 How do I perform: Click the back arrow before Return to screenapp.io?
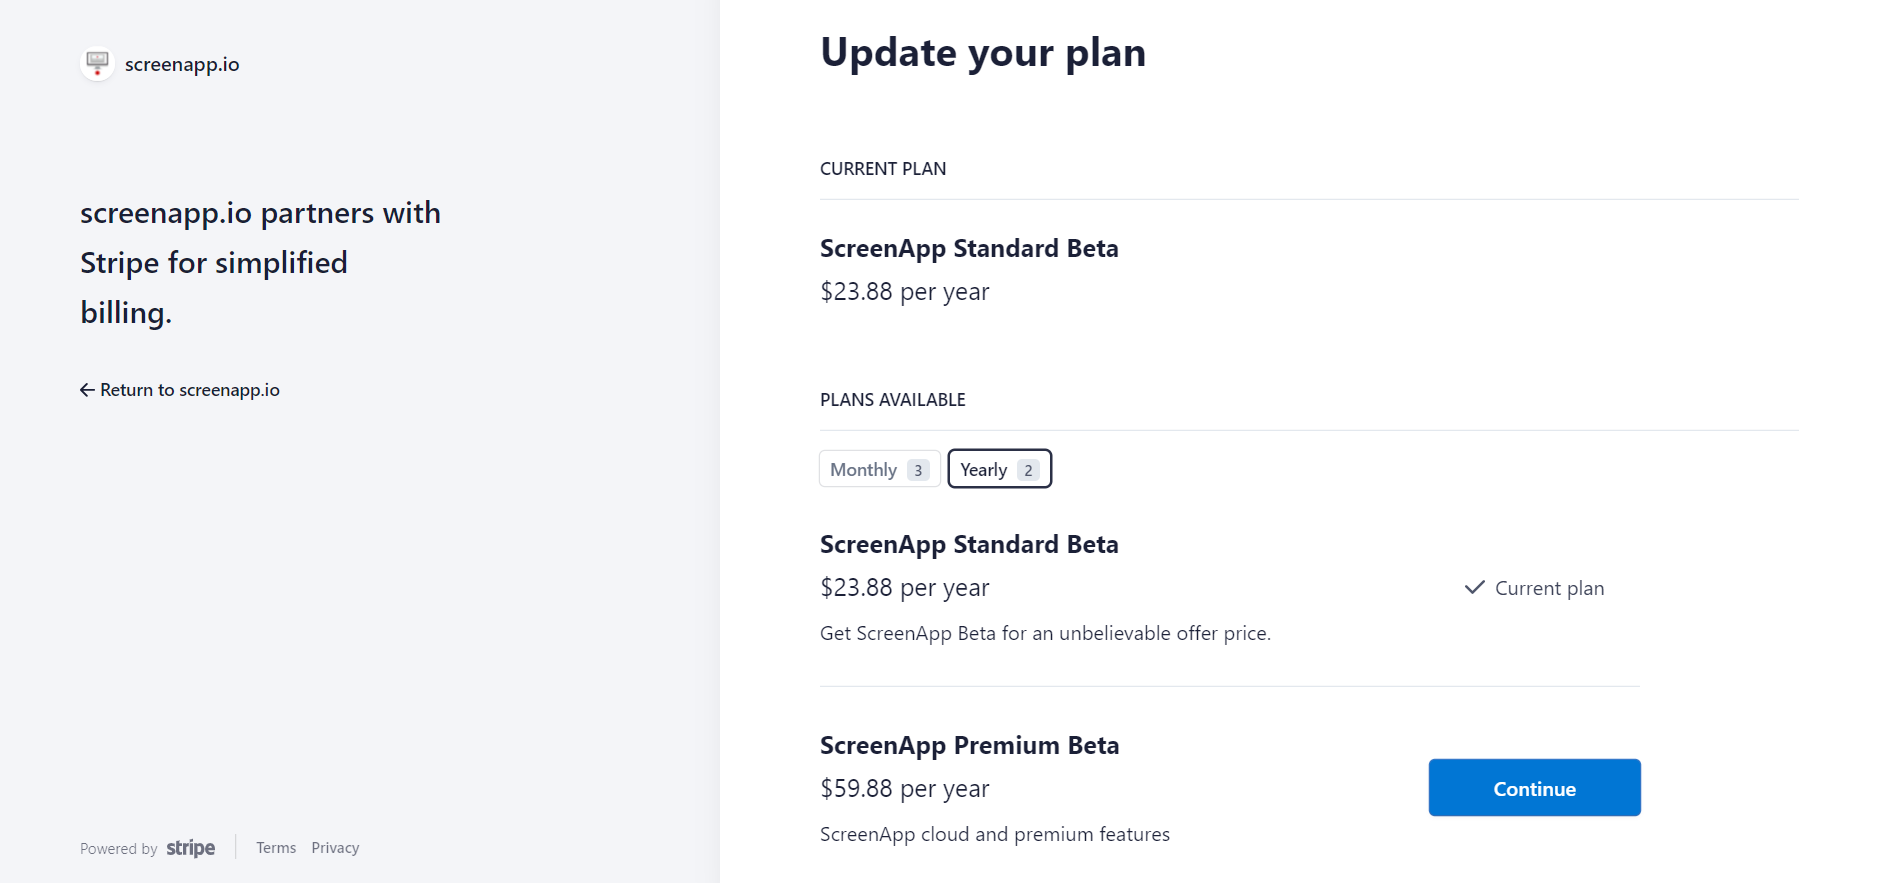[x=87, y=390]
